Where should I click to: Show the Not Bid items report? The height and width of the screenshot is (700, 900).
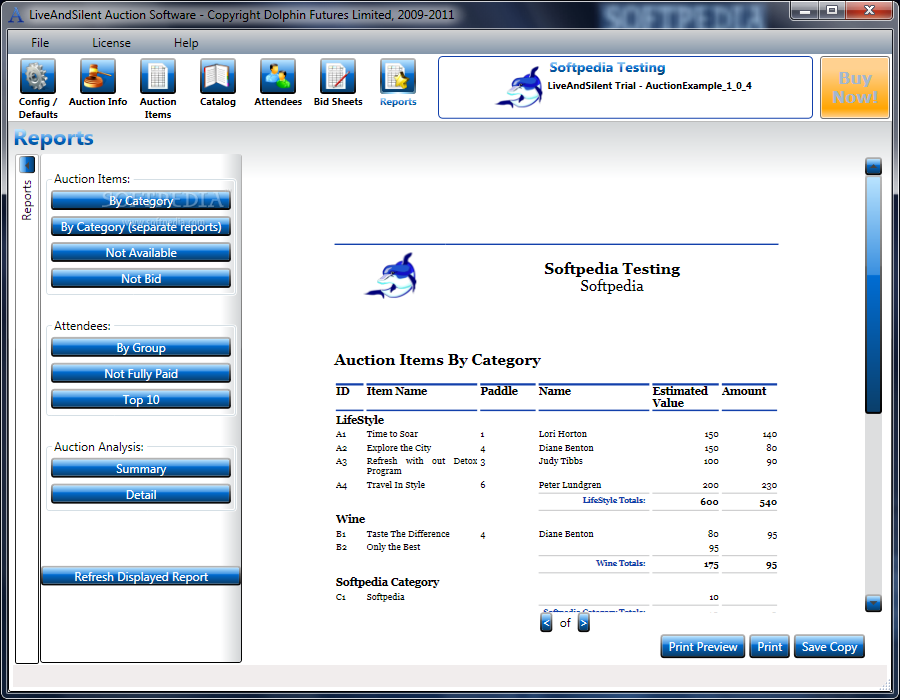[141, 278]
